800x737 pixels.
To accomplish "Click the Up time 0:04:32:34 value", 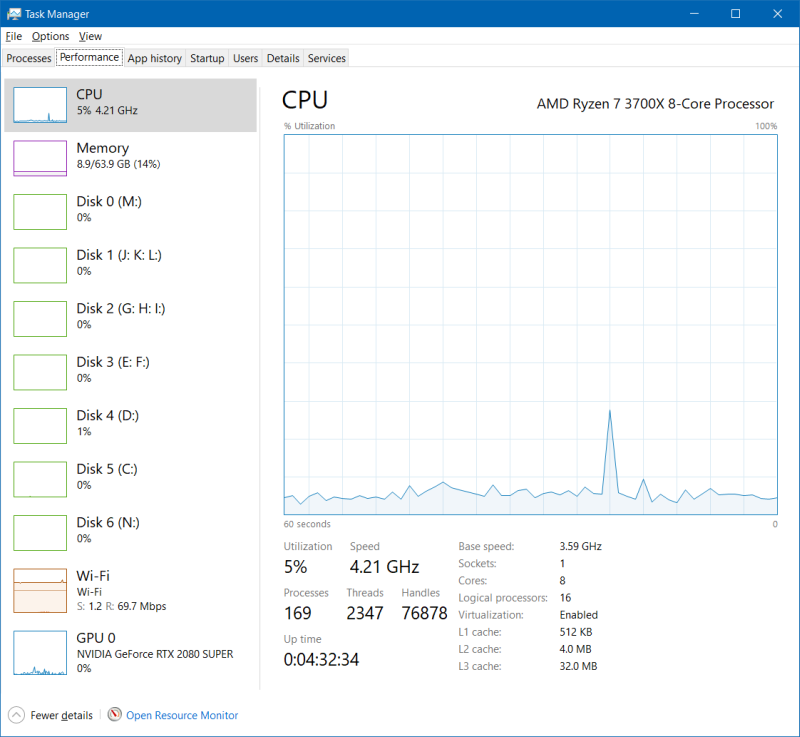I will (321, 659).
